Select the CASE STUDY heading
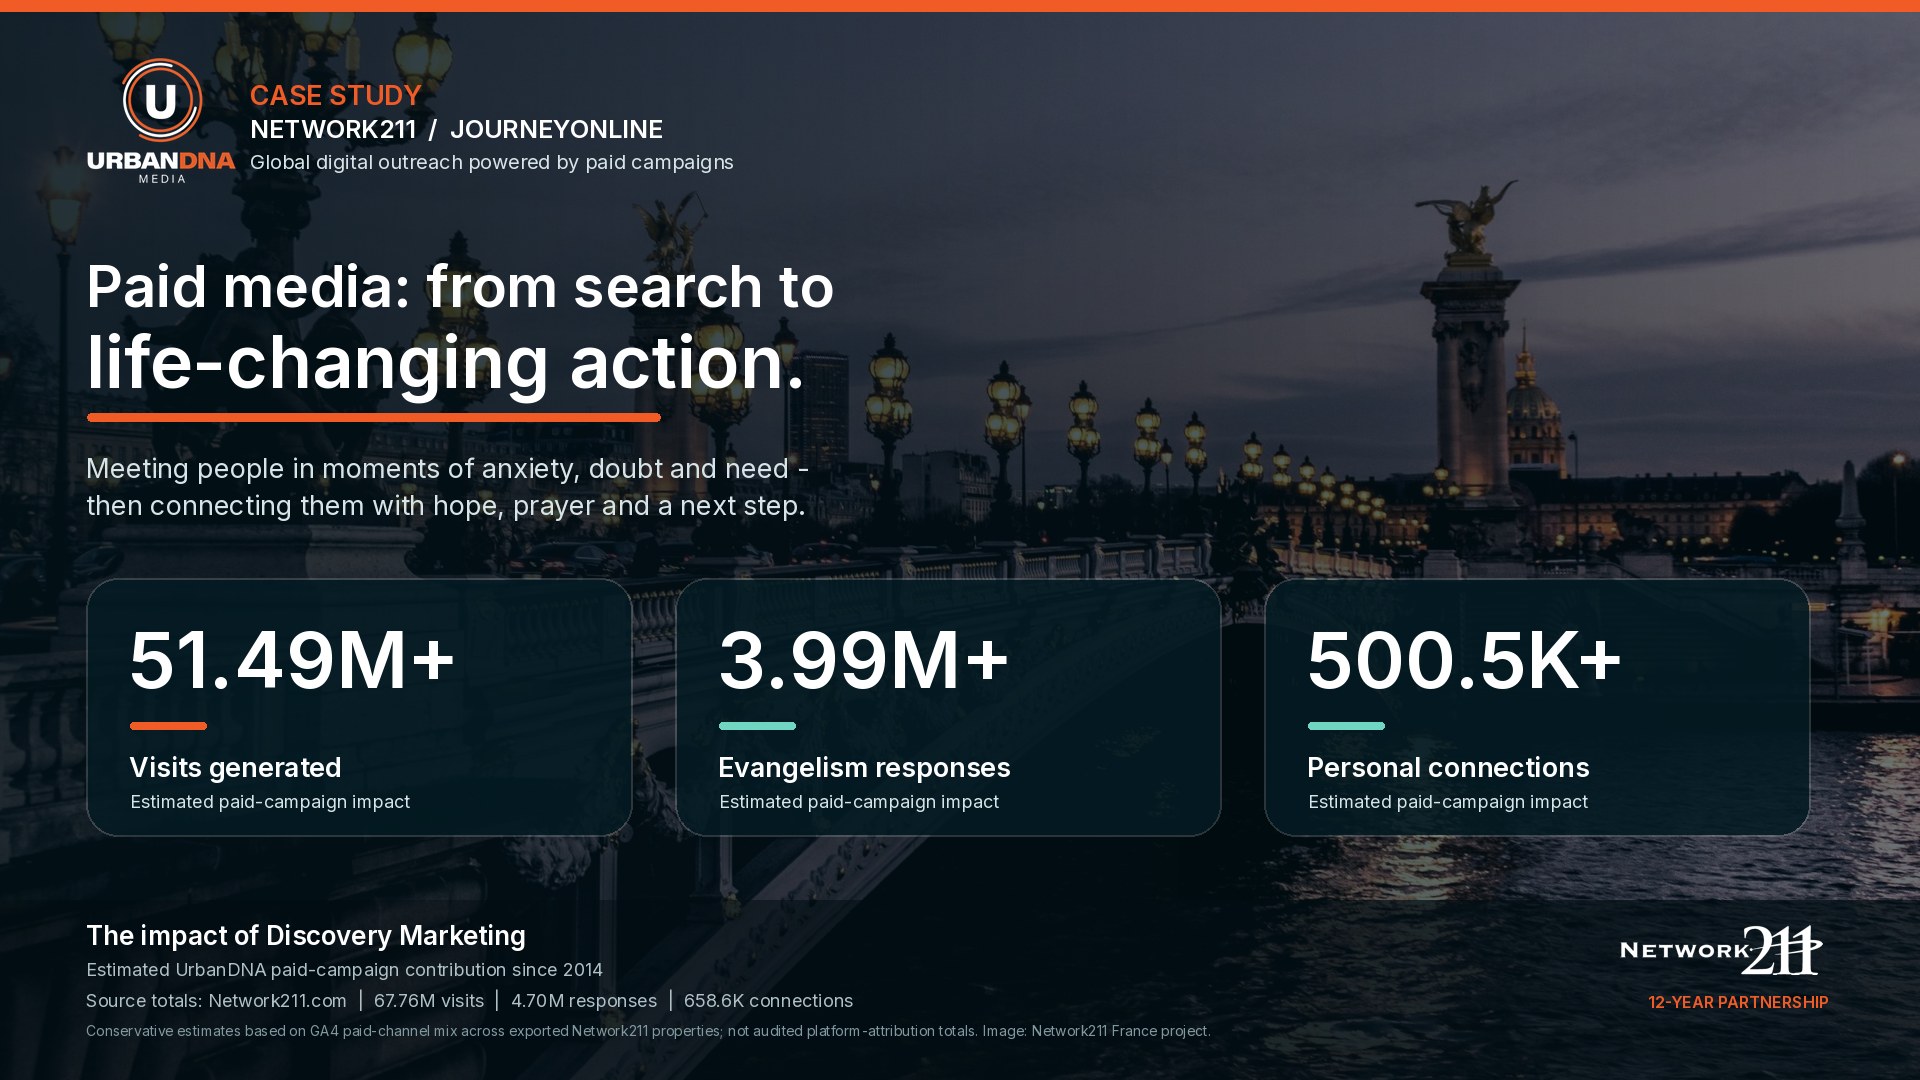This screenshot has width=1920, height=1080. point(336,96)
